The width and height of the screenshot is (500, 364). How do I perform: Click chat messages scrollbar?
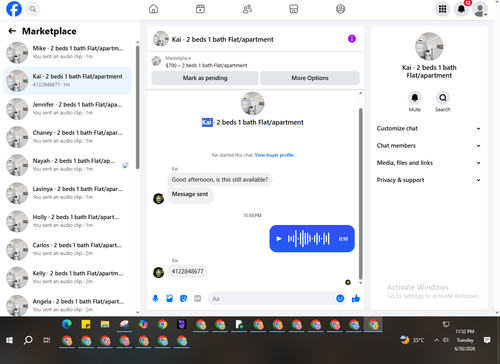[x=360, y=193]
